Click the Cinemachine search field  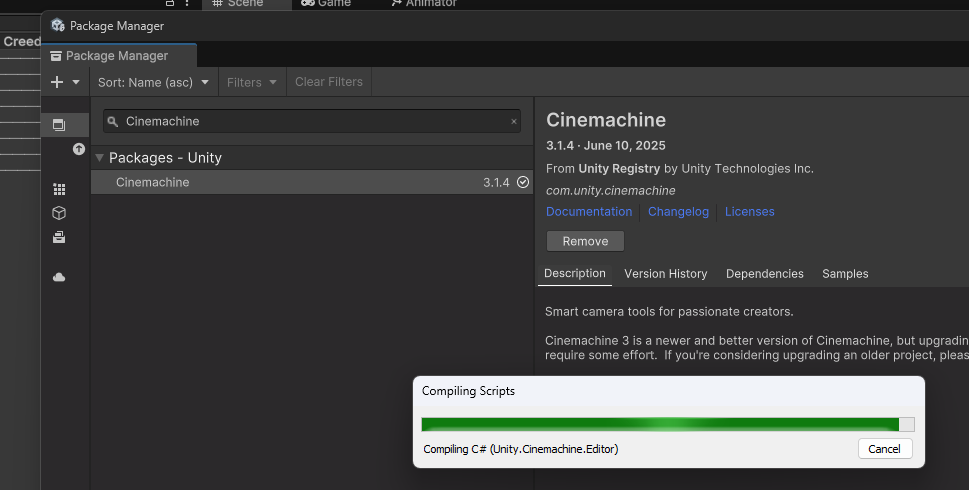click(x=312, y=121)
